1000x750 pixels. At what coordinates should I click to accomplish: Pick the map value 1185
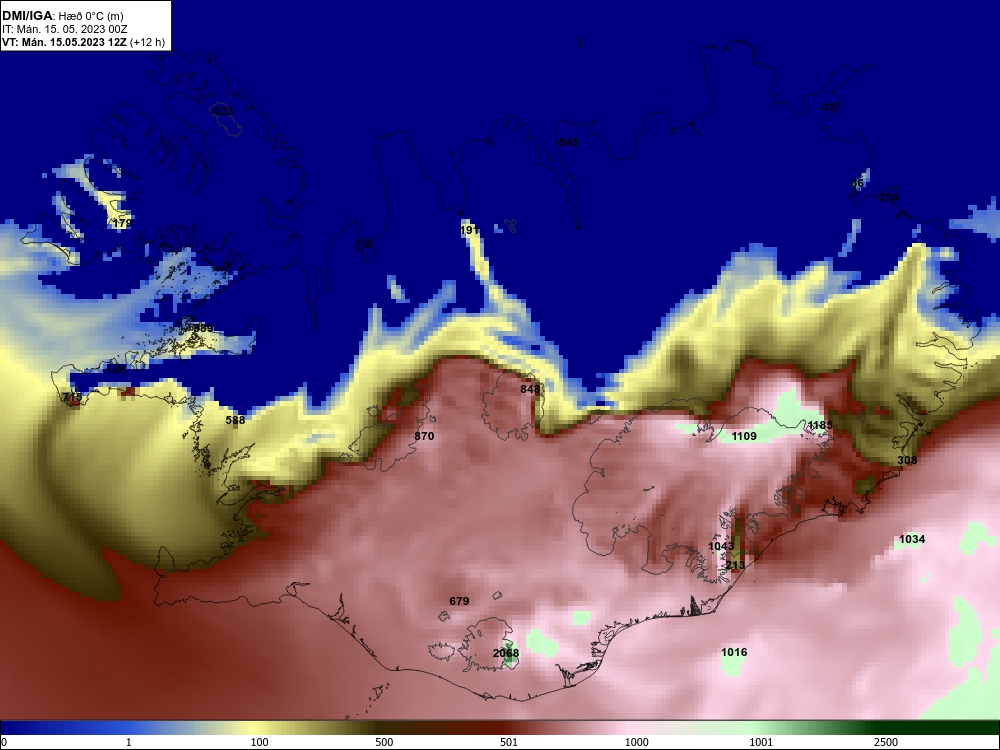(x=820, y=425)
